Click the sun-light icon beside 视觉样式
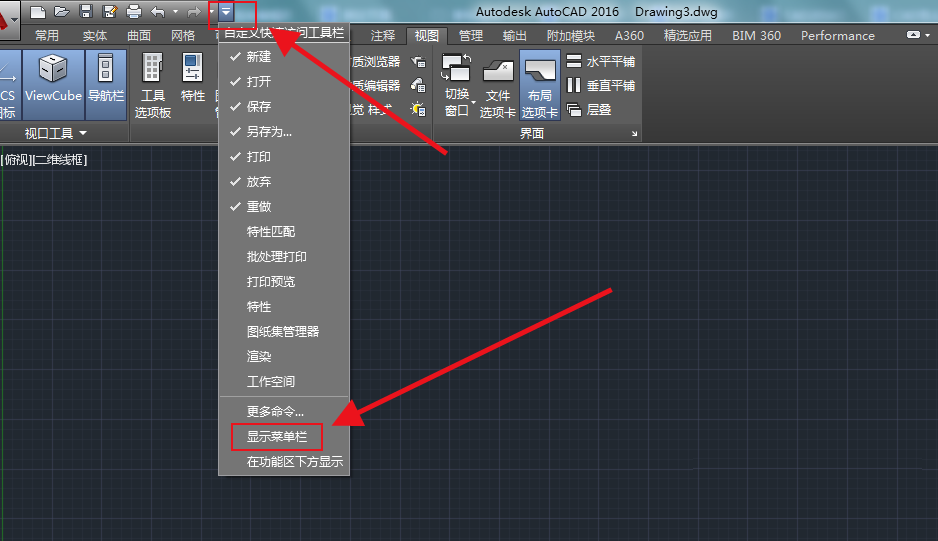The image size is (938, 541). click(418, 110)
